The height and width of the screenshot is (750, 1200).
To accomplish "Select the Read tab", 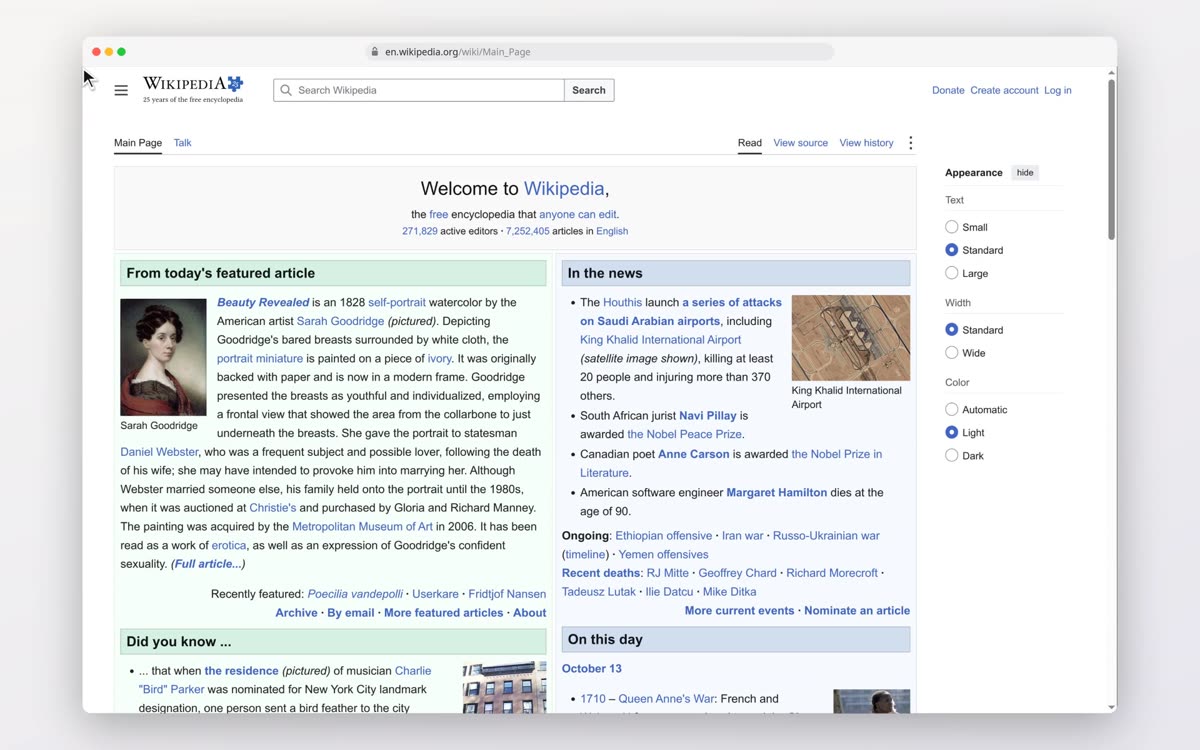I will coord(750,143).
